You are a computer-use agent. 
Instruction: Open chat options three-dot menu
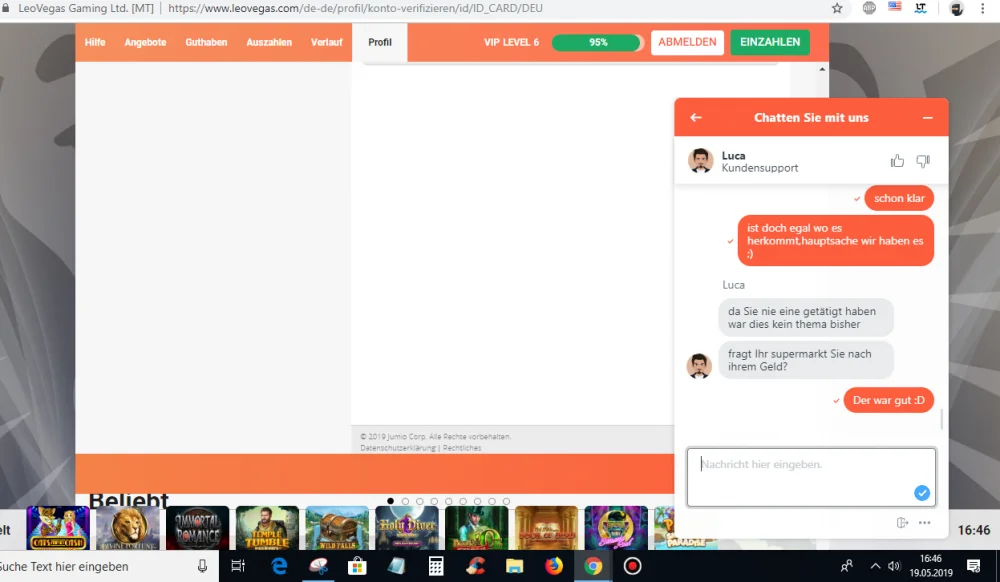[x=924, y=523]
